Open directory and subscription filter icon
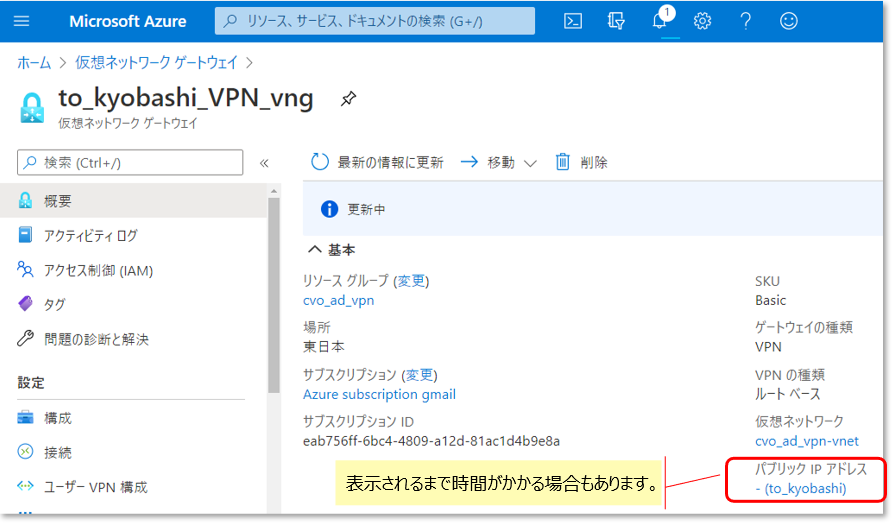 (x=616, y=21)
